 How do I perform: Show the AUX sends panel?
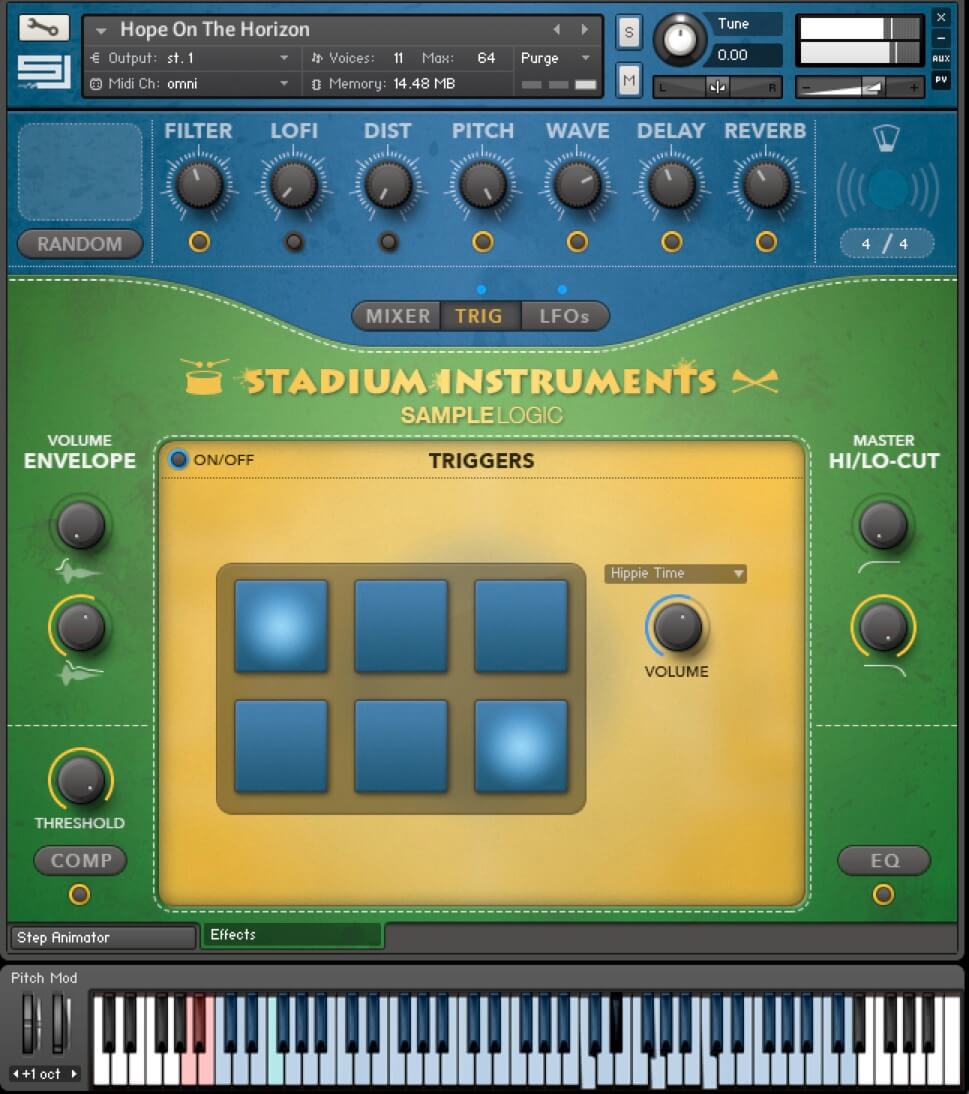(x=940, y=59)
